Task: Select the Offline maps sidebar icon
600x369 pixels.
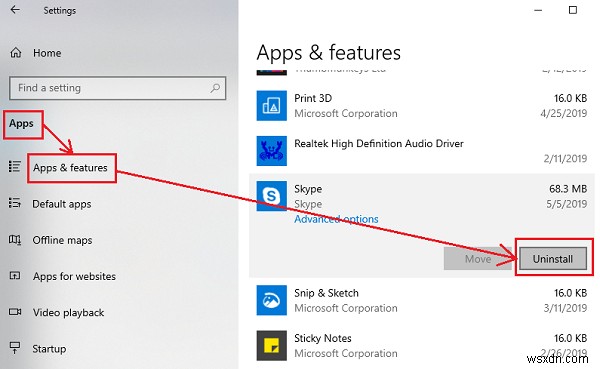Action: [15, 240]
